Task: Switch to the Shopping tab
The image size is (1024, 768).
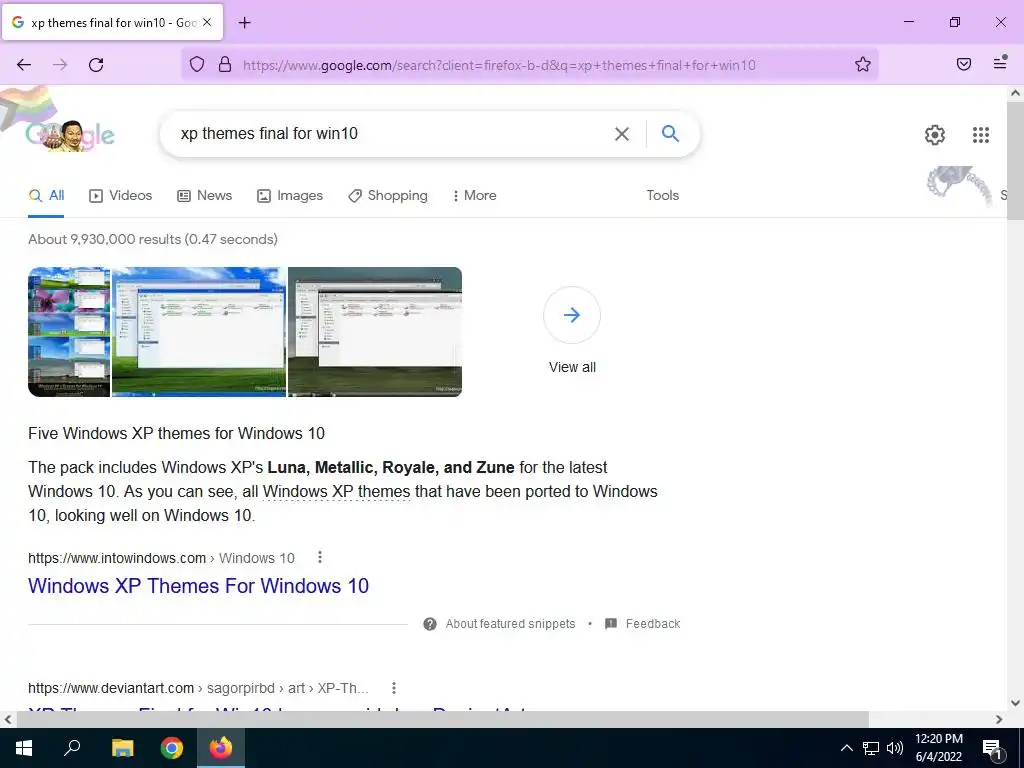Action: 388,195
